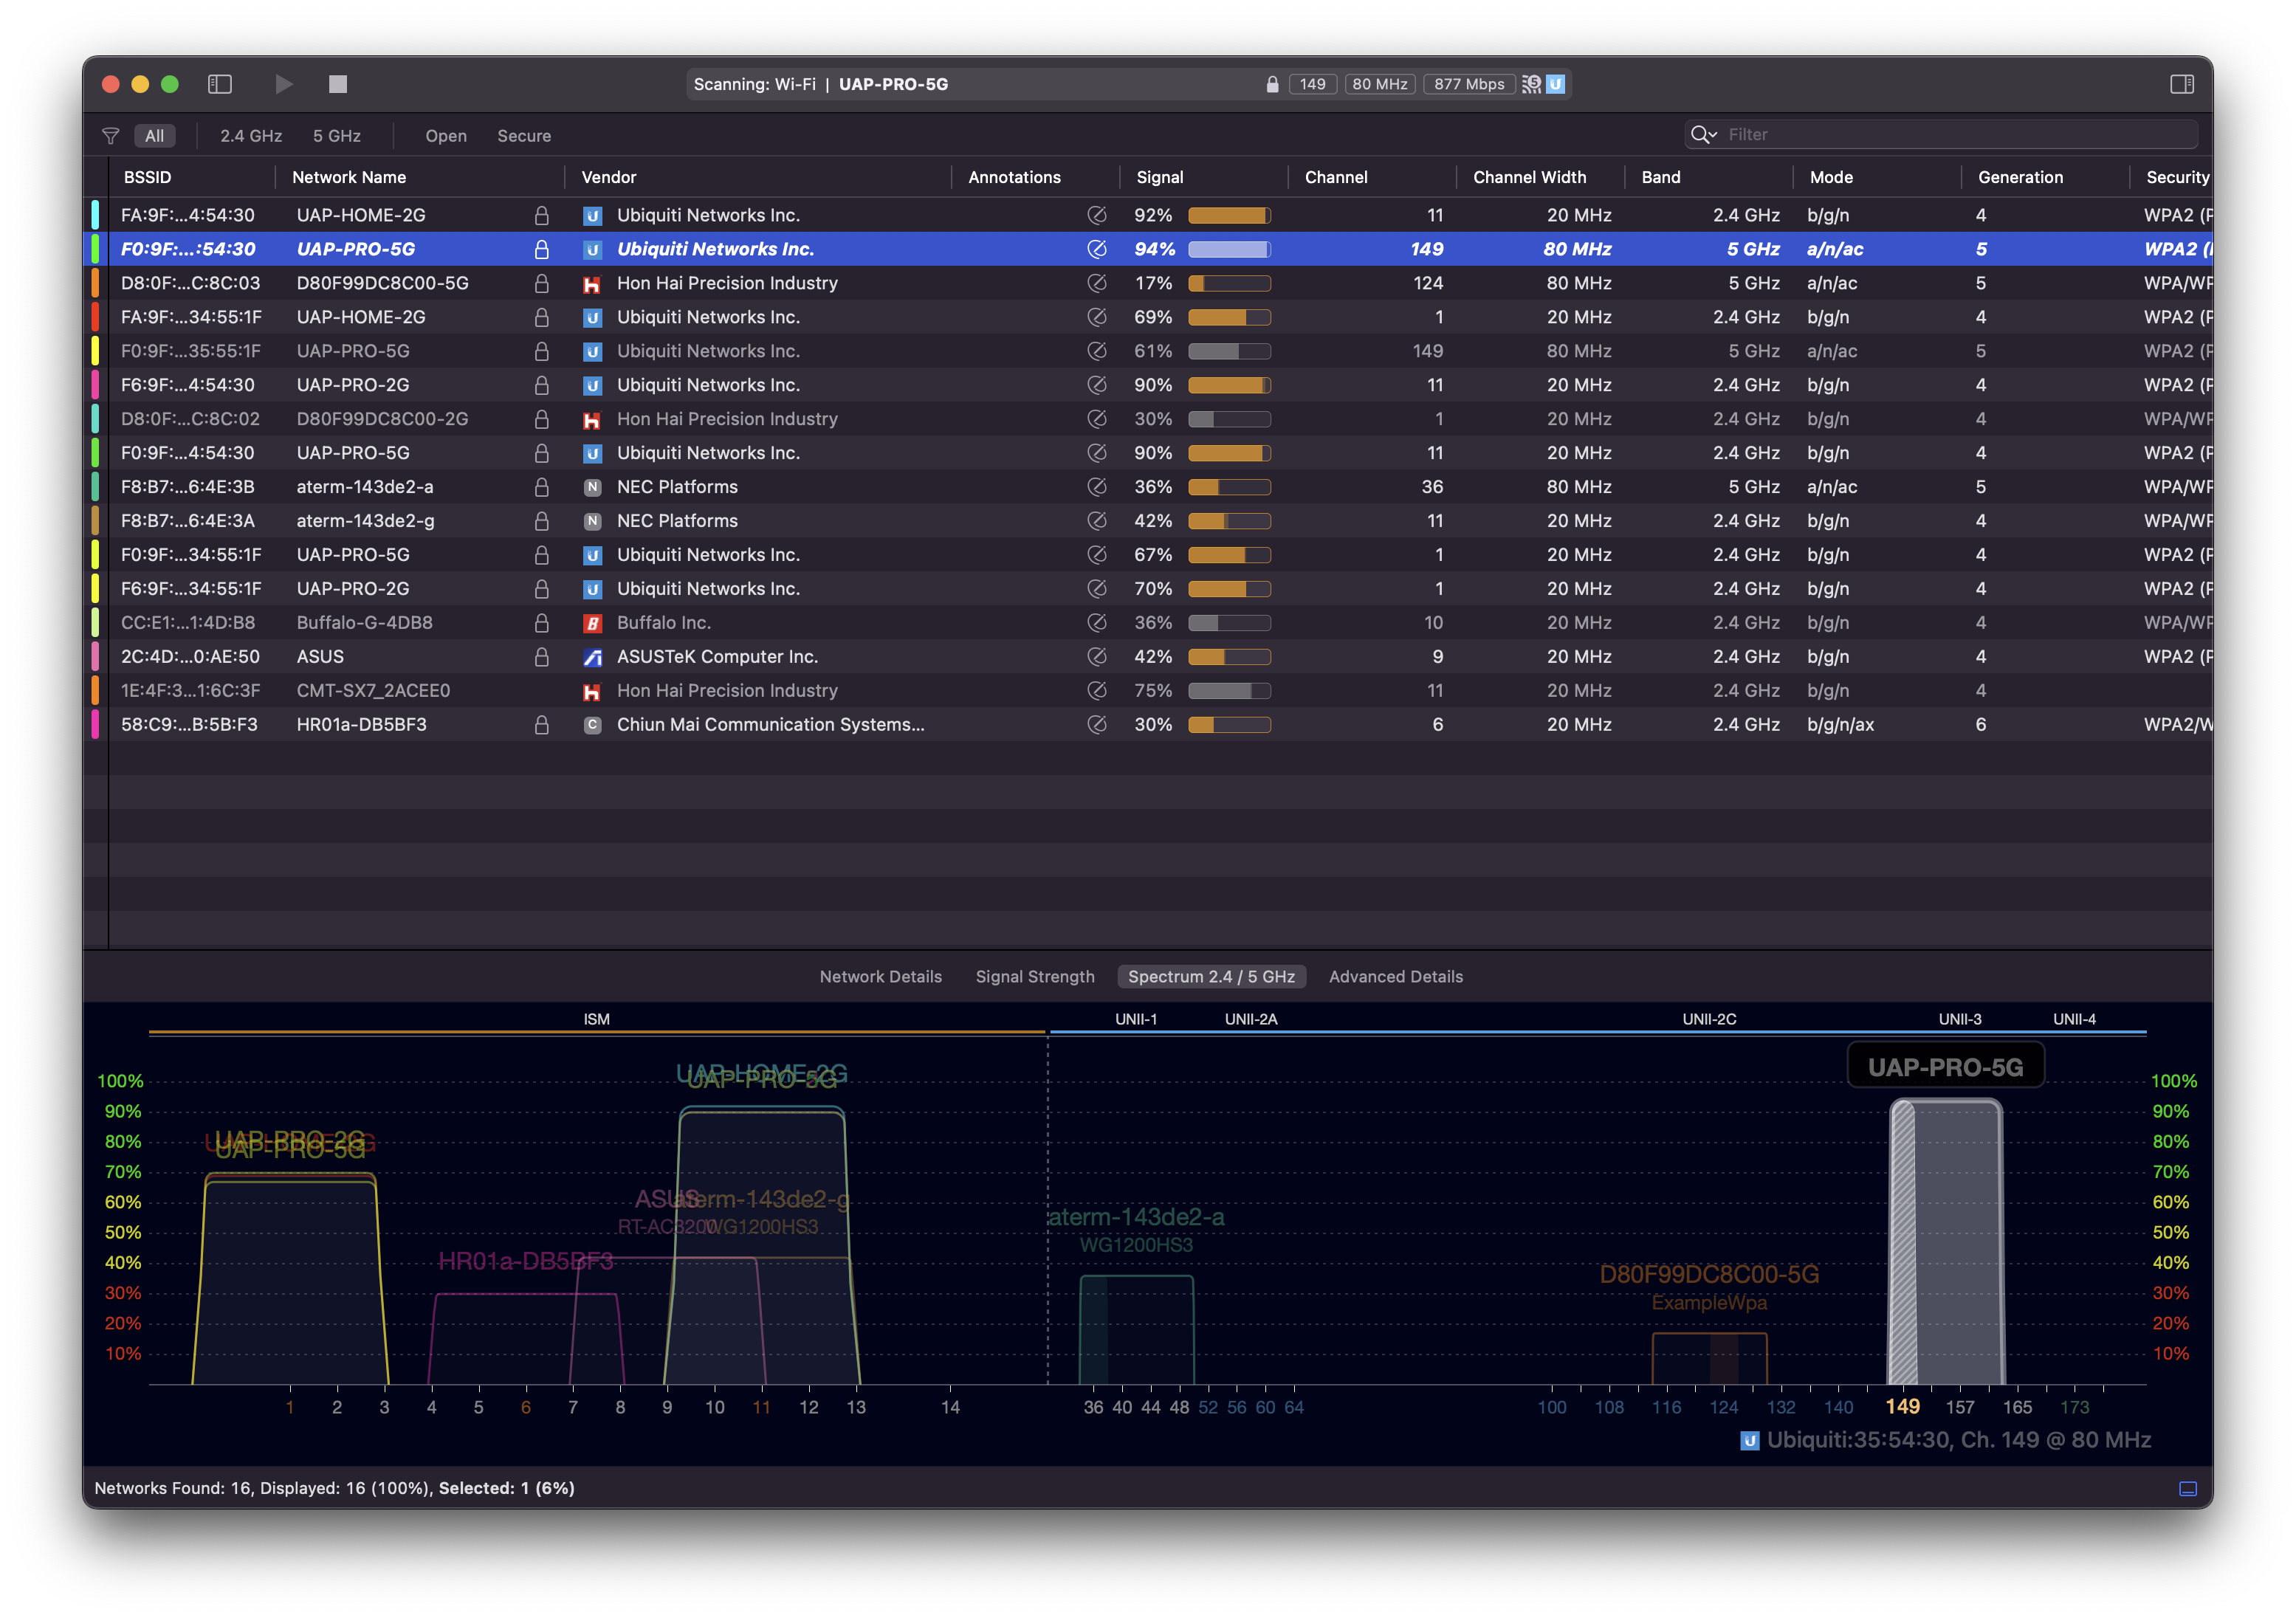Click the orange color swatch for D8:0F:...C:8C:03

(95, 283)
